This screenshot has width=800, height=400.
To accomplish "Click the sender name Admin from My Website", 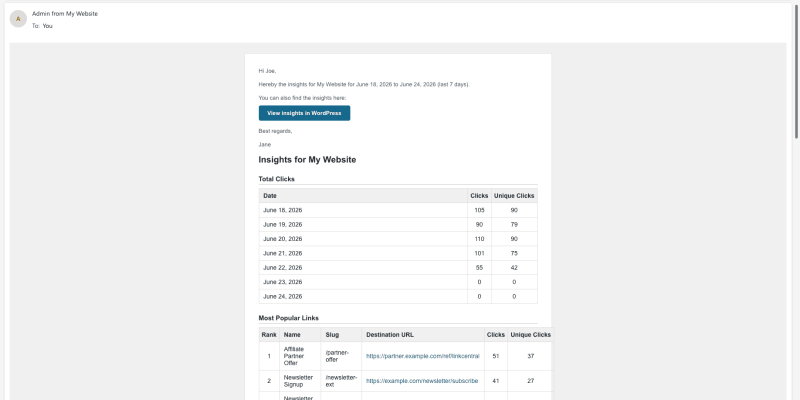I will tap(65, 14).
